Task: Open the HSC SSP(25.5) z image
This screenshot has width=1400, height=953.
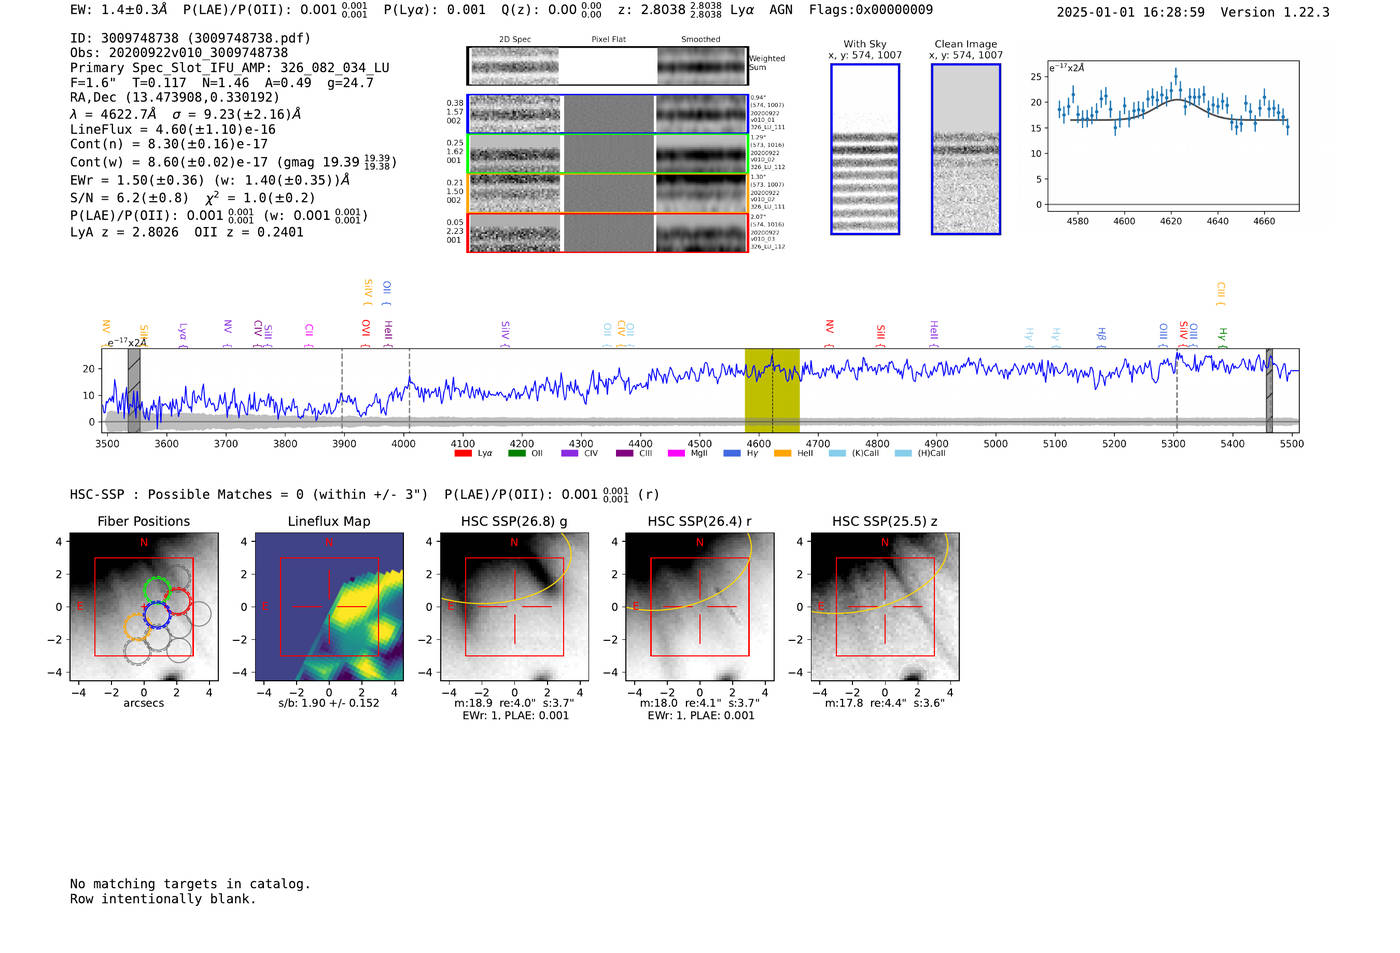Action: [x=885, y=607]
